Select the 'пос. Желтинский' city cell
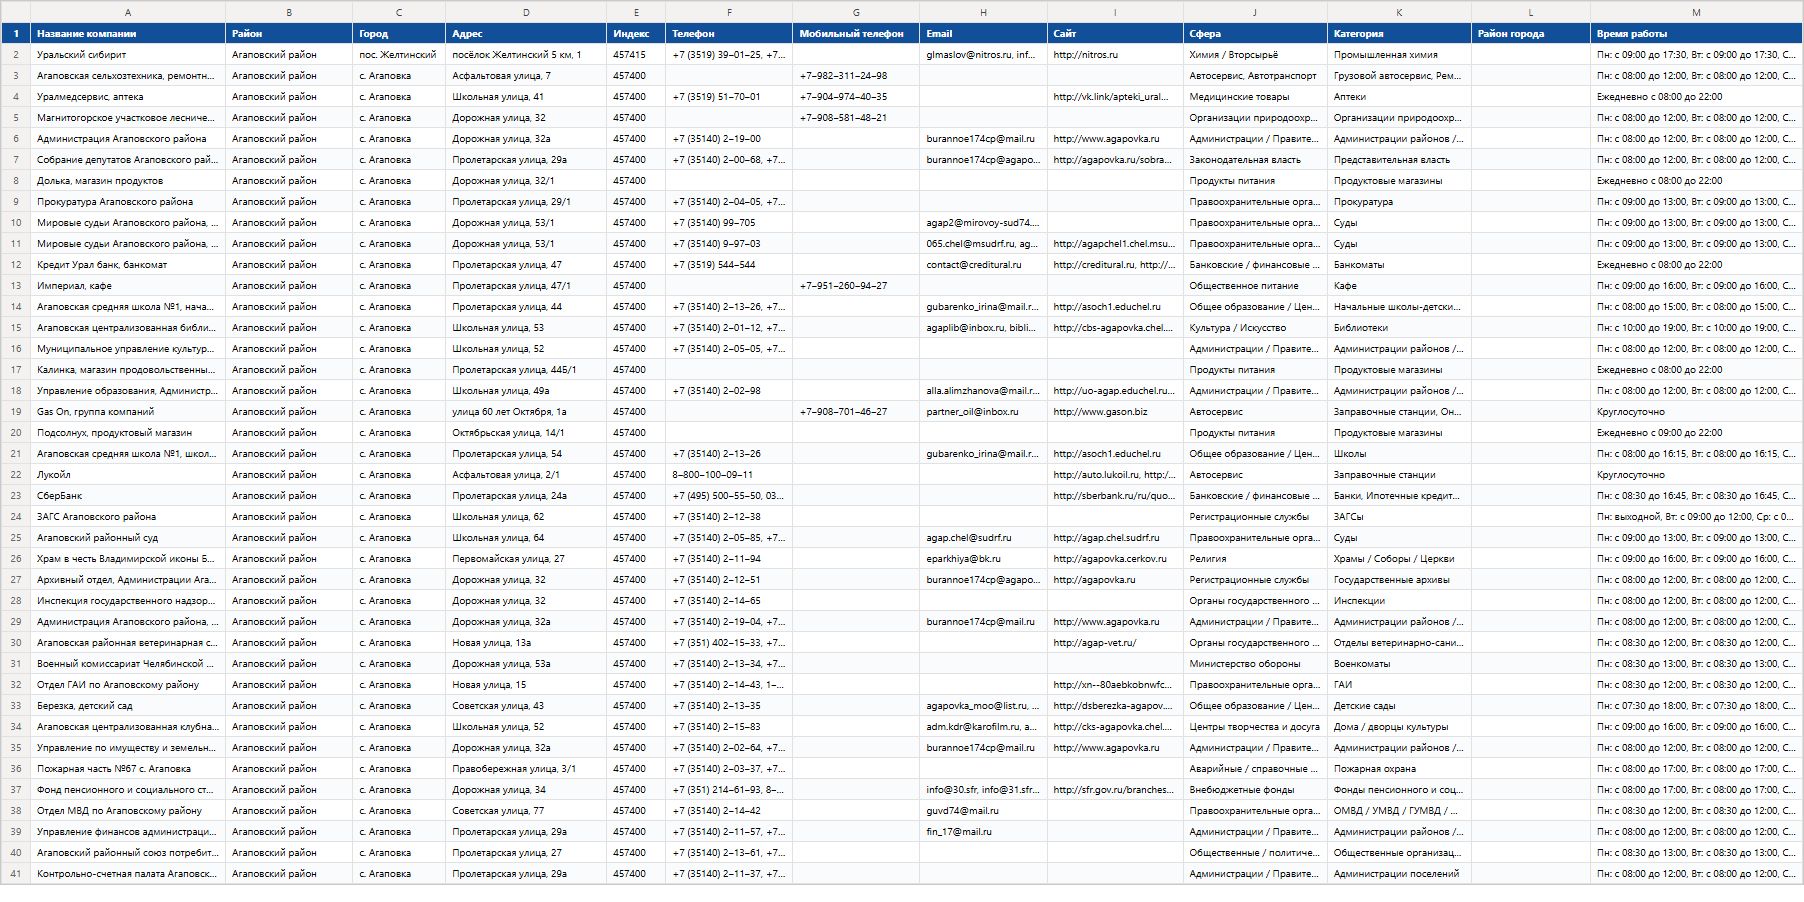 pyautogui.click(x=399, y=55)
